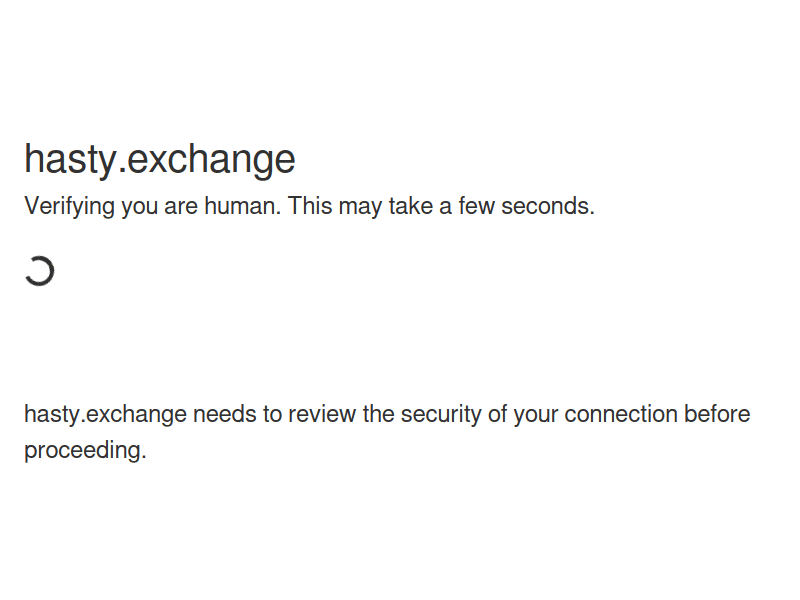Click the word "needs" in the bottom paragraph

pyautogui.click(x=224, y=415)
